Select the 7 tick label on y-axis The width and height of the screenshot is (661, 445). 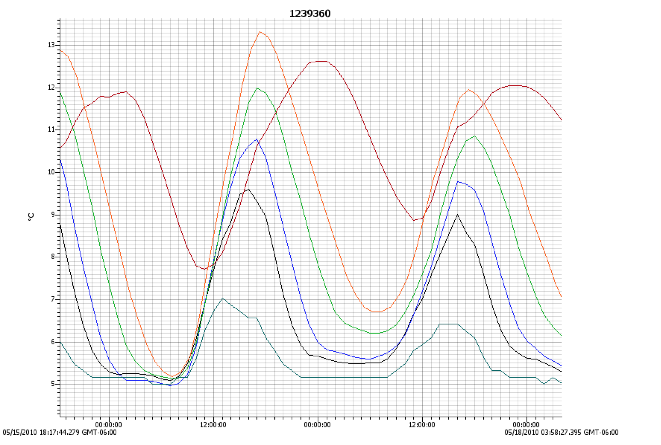[50, 299]
